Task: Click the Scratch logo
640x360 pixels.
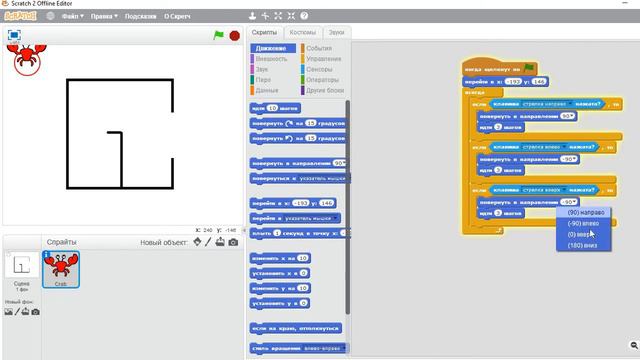Action: [20, 16]
